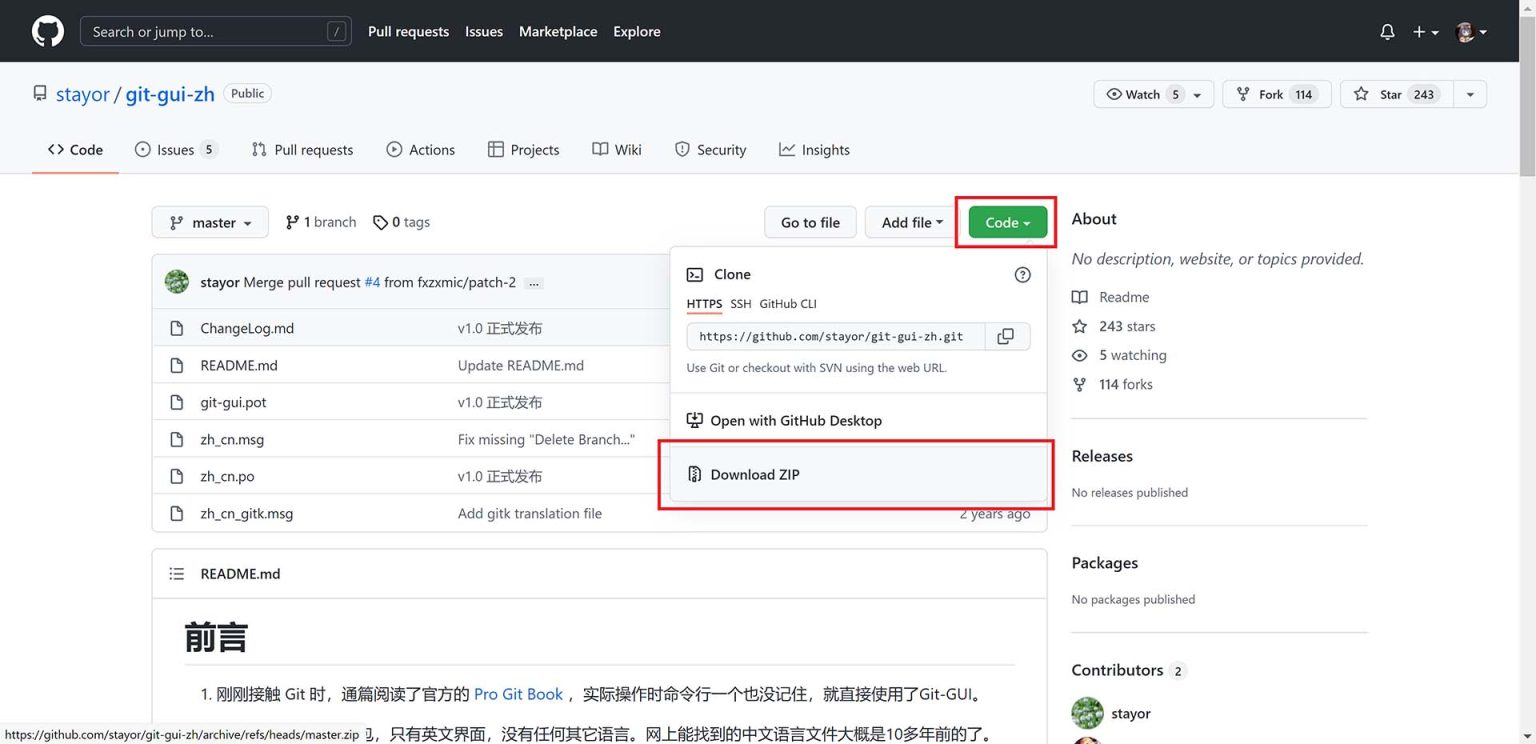The height and width of the screenshot is (744, 1536).
Task: Click the list icon on the README.md header
Action: [x=177, y=573]
